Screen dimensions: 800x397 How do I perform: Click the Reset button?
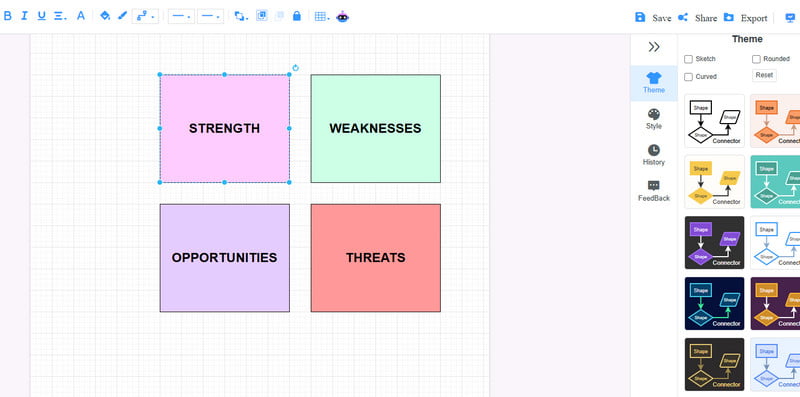point(764,75)
